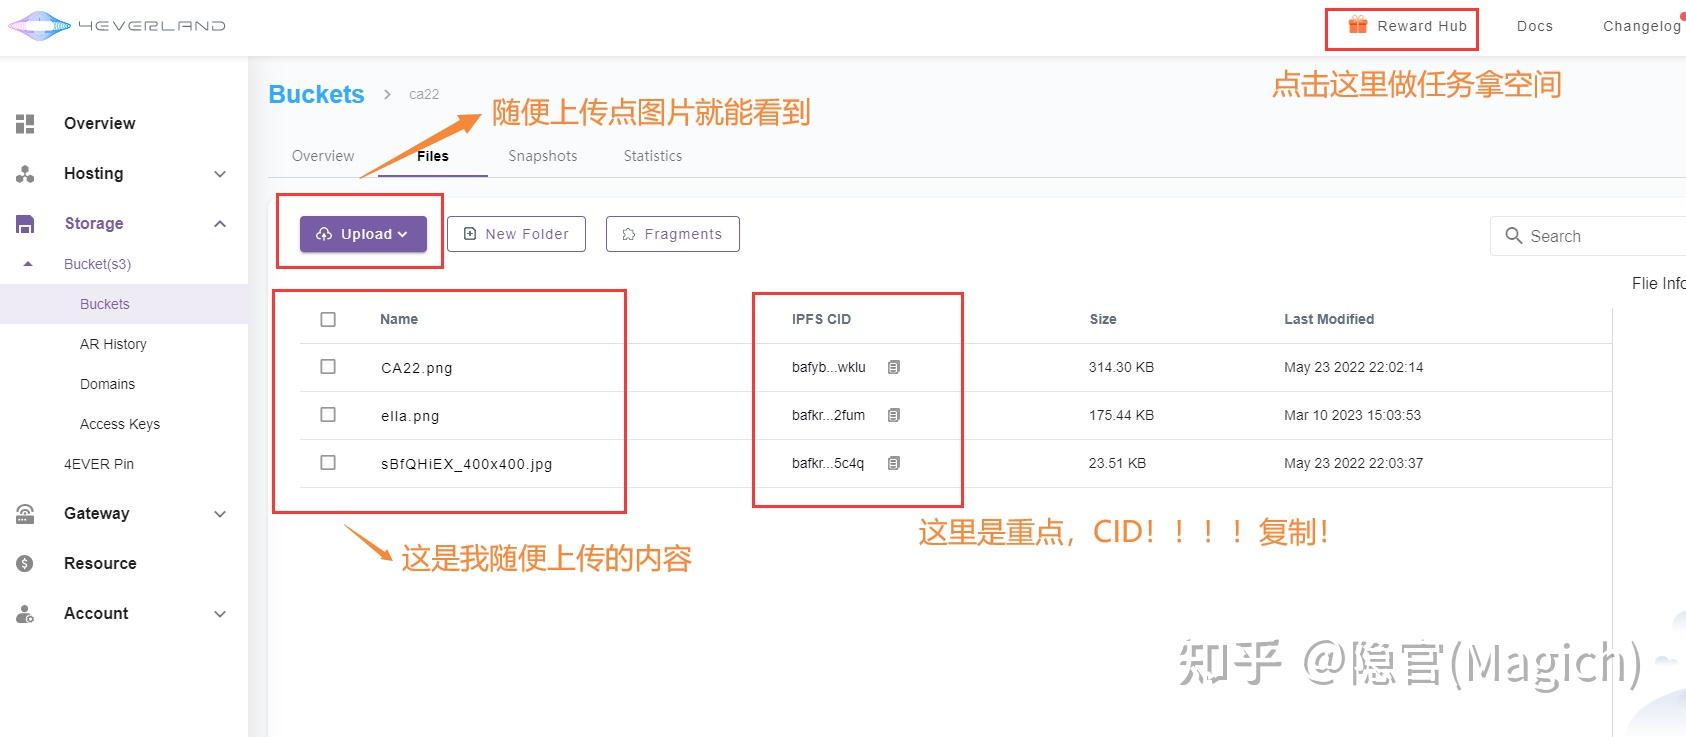
Task: Open the Changelog link
Action: 1642,26
